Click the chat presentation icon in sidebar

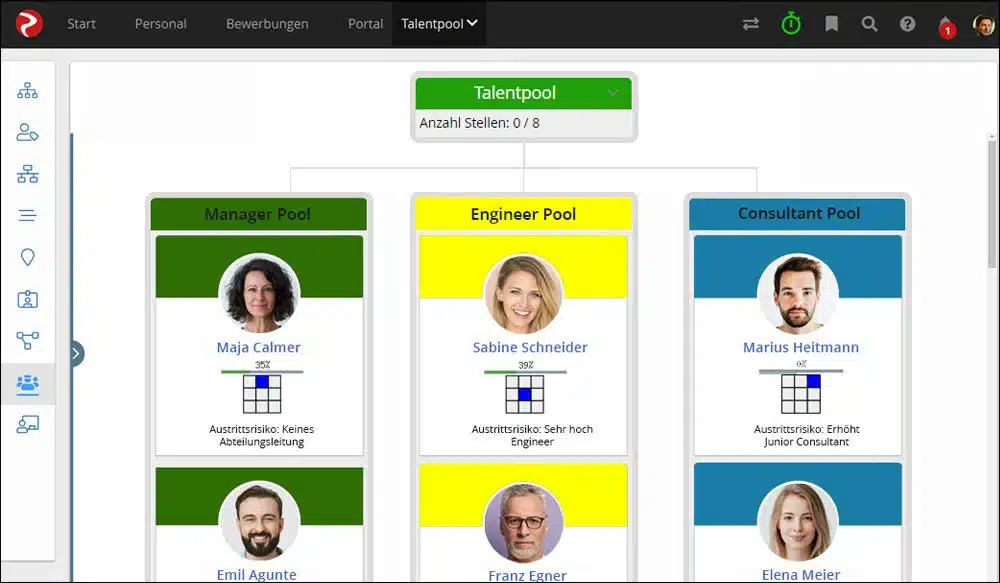tap(27, 424)
